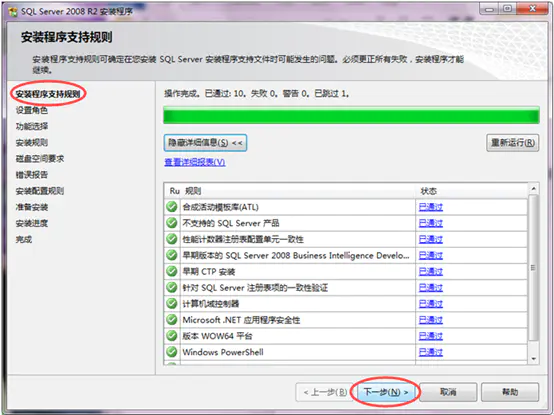The width and height of the screenshot is (554, 415).
Task: Click the SQL Server setup title bar icon
Action: [13, 12]
